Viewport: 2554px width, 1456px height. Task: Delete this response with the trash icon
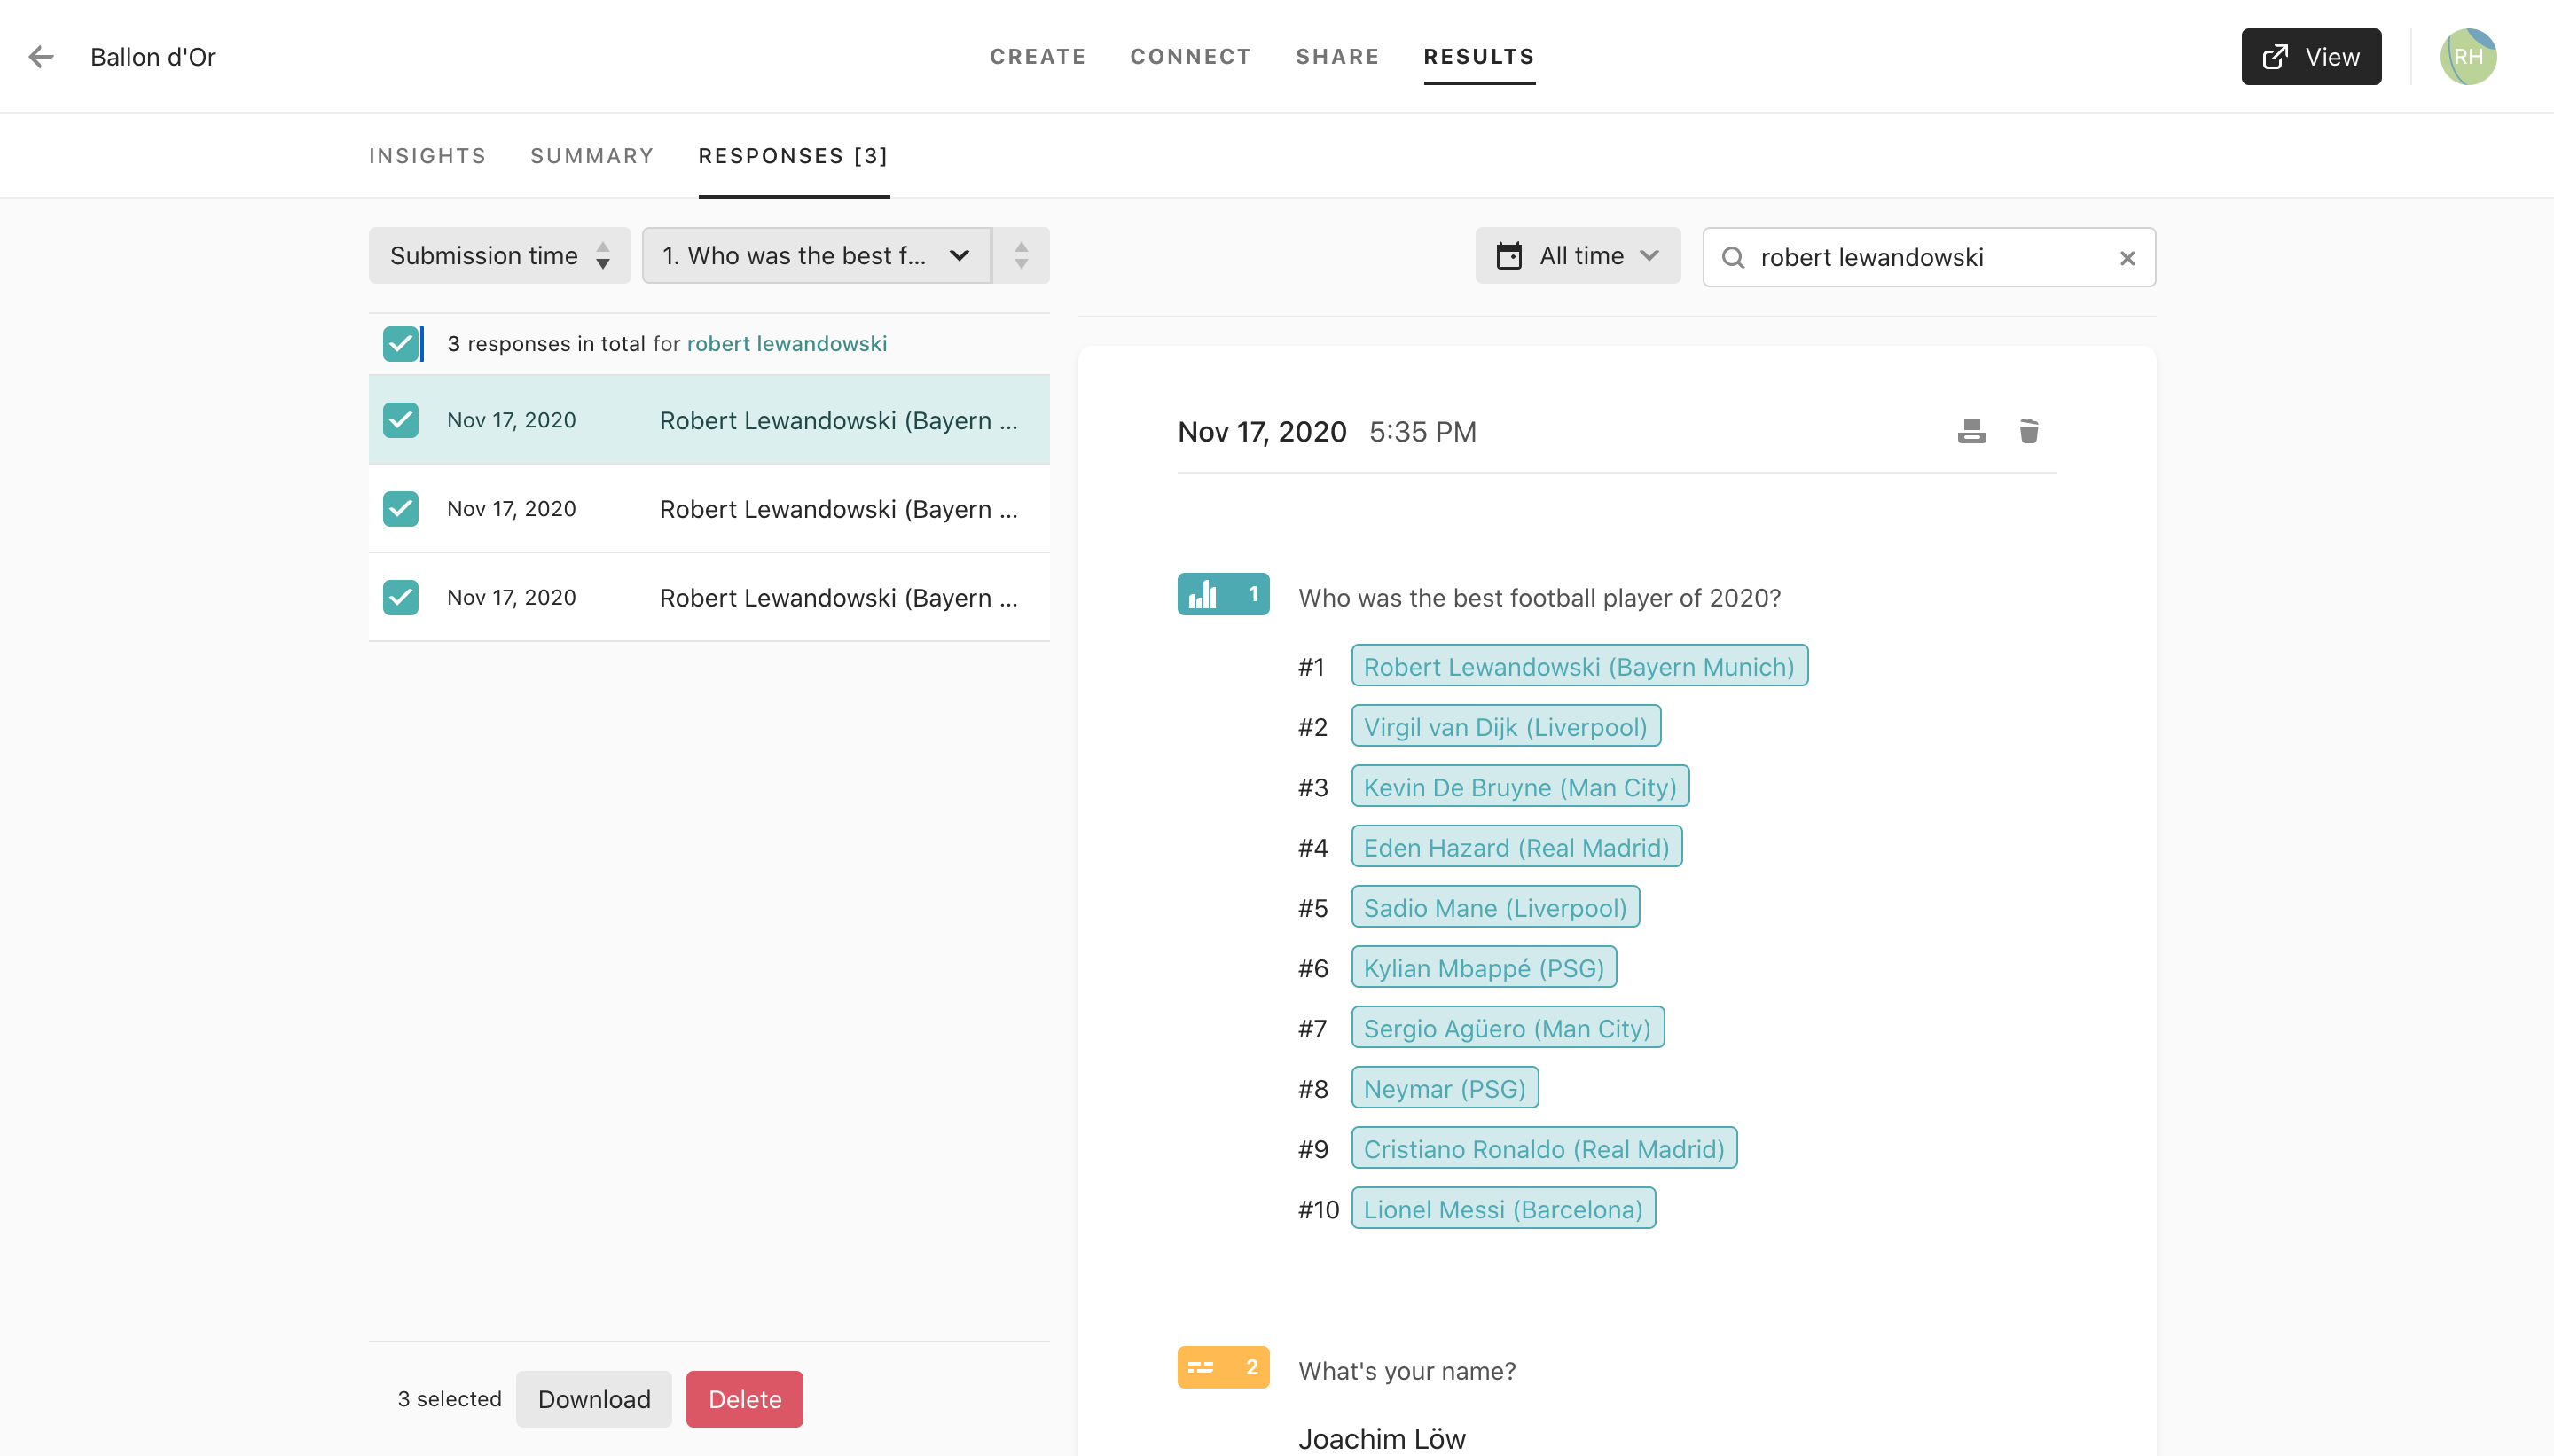(2028, 431)
